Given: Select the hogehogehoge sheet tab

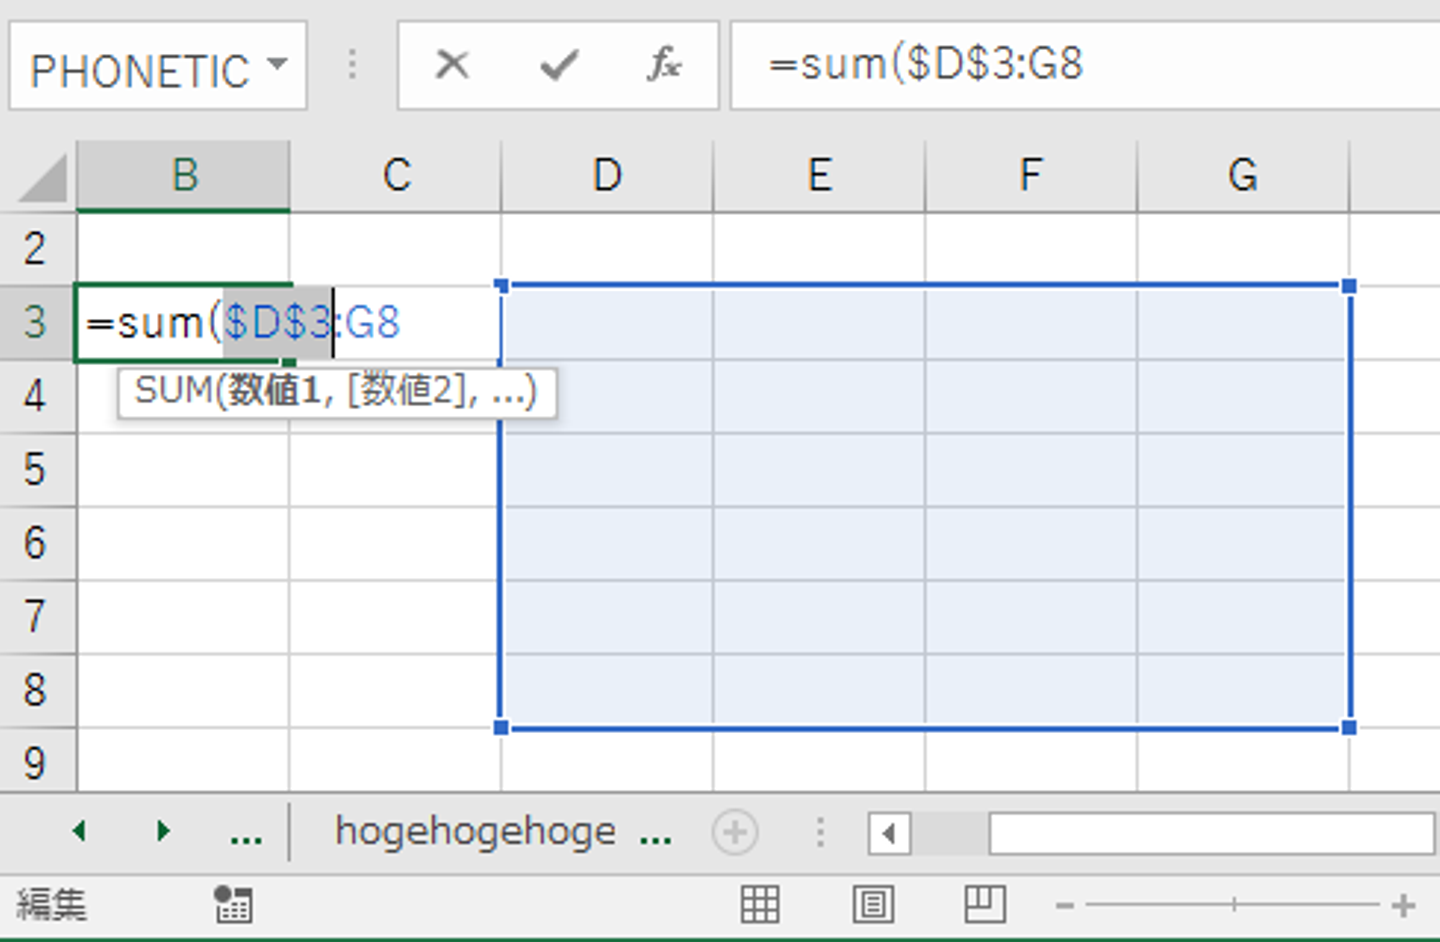Looking at the screenshot, I should 475,831.
